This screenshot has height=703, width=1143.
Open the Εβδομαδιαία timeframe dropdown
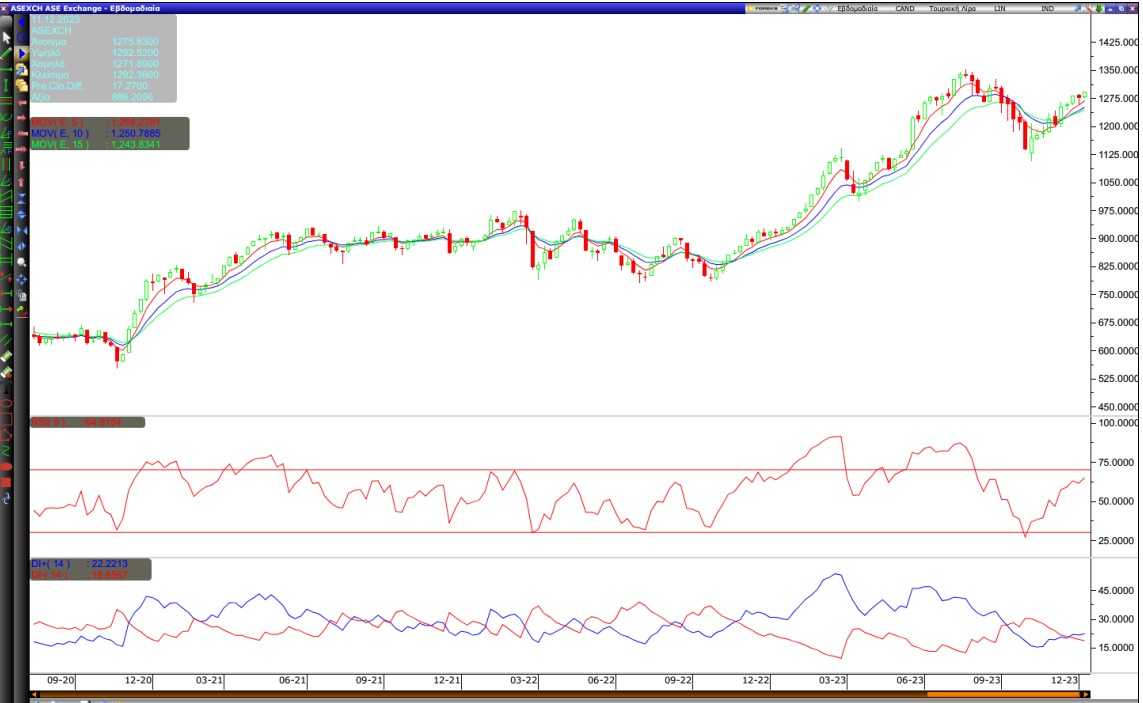pos(858,8)
